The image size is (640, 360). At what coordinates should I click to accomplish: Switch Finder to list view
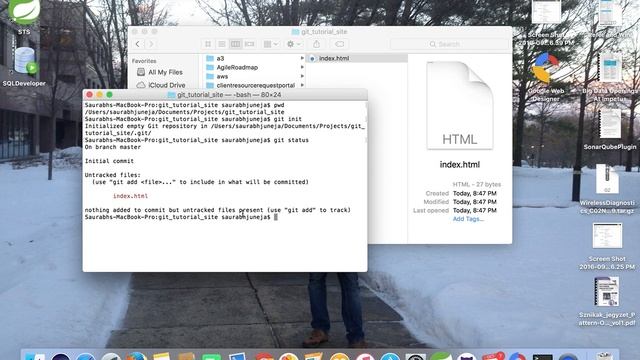[x=222, y=44]
